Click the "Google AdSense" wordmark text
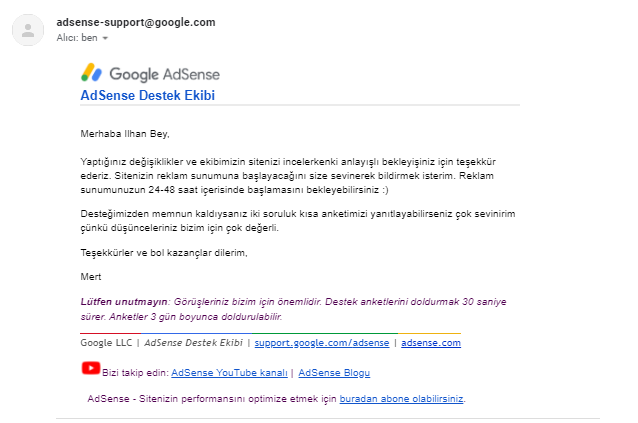The height and width of the screenshot is (423, 638). pos(164,74)
